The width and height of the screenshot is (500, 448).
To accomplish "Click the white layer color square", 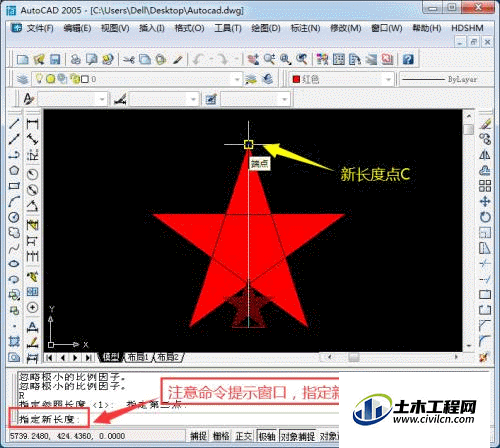I will (85, 79).
